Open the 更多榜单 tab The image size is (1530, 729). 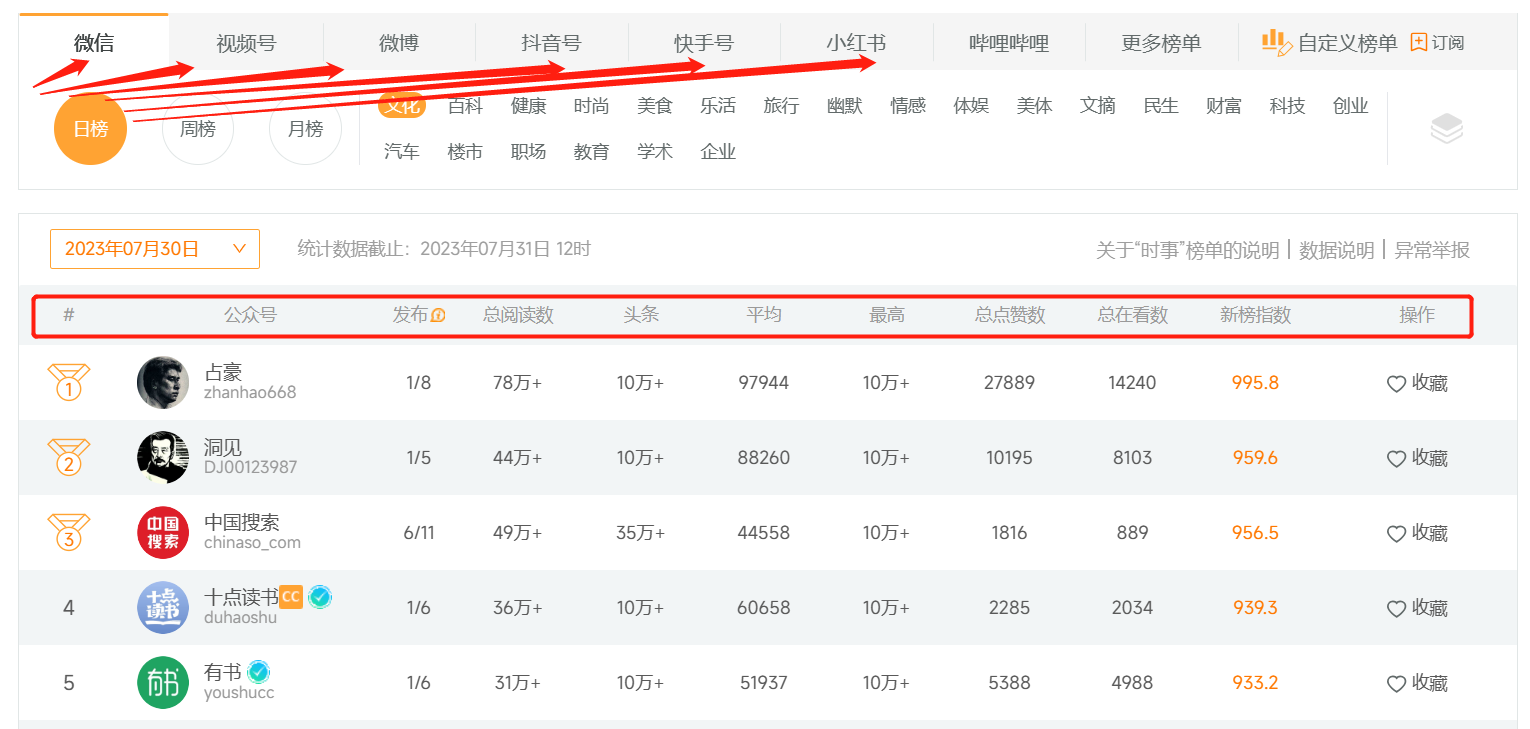[1161, 43]
